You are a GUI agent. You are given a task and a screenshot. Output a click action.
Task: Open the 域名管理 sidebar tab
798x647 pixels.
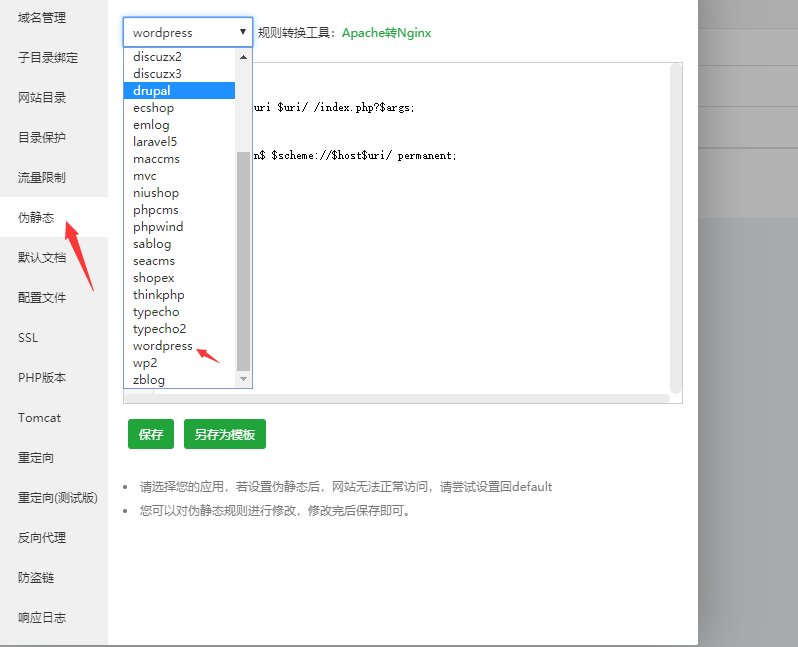[x=53, y=18]
